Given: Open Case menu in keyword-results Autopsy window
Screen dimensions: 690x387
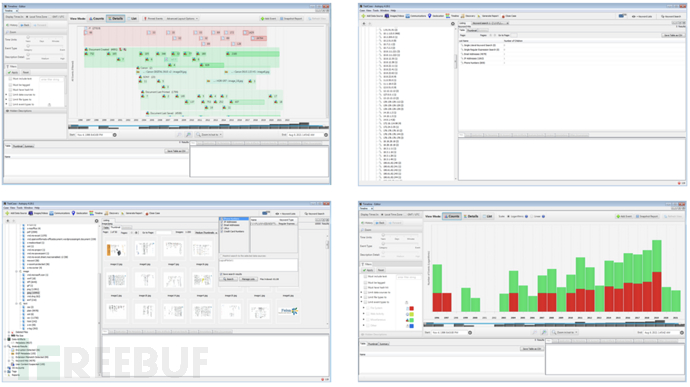Looking at the screenshot, I should (x=362, y=11).
